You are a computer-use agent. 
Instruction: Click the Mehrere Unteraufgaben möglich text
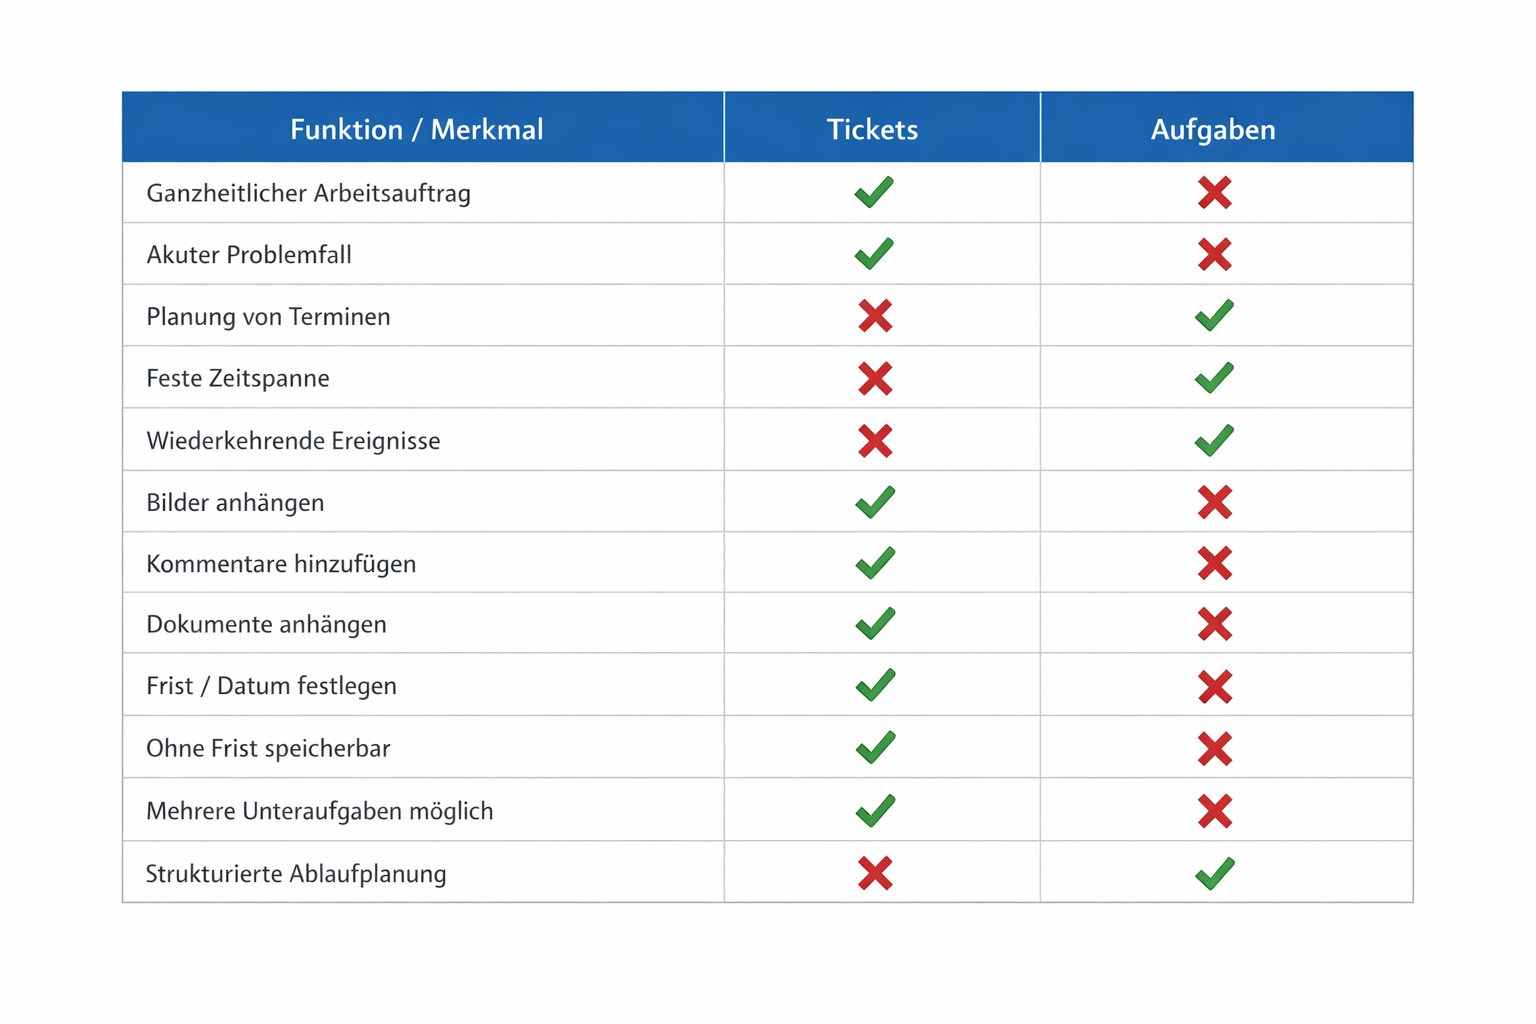point(319,811)
